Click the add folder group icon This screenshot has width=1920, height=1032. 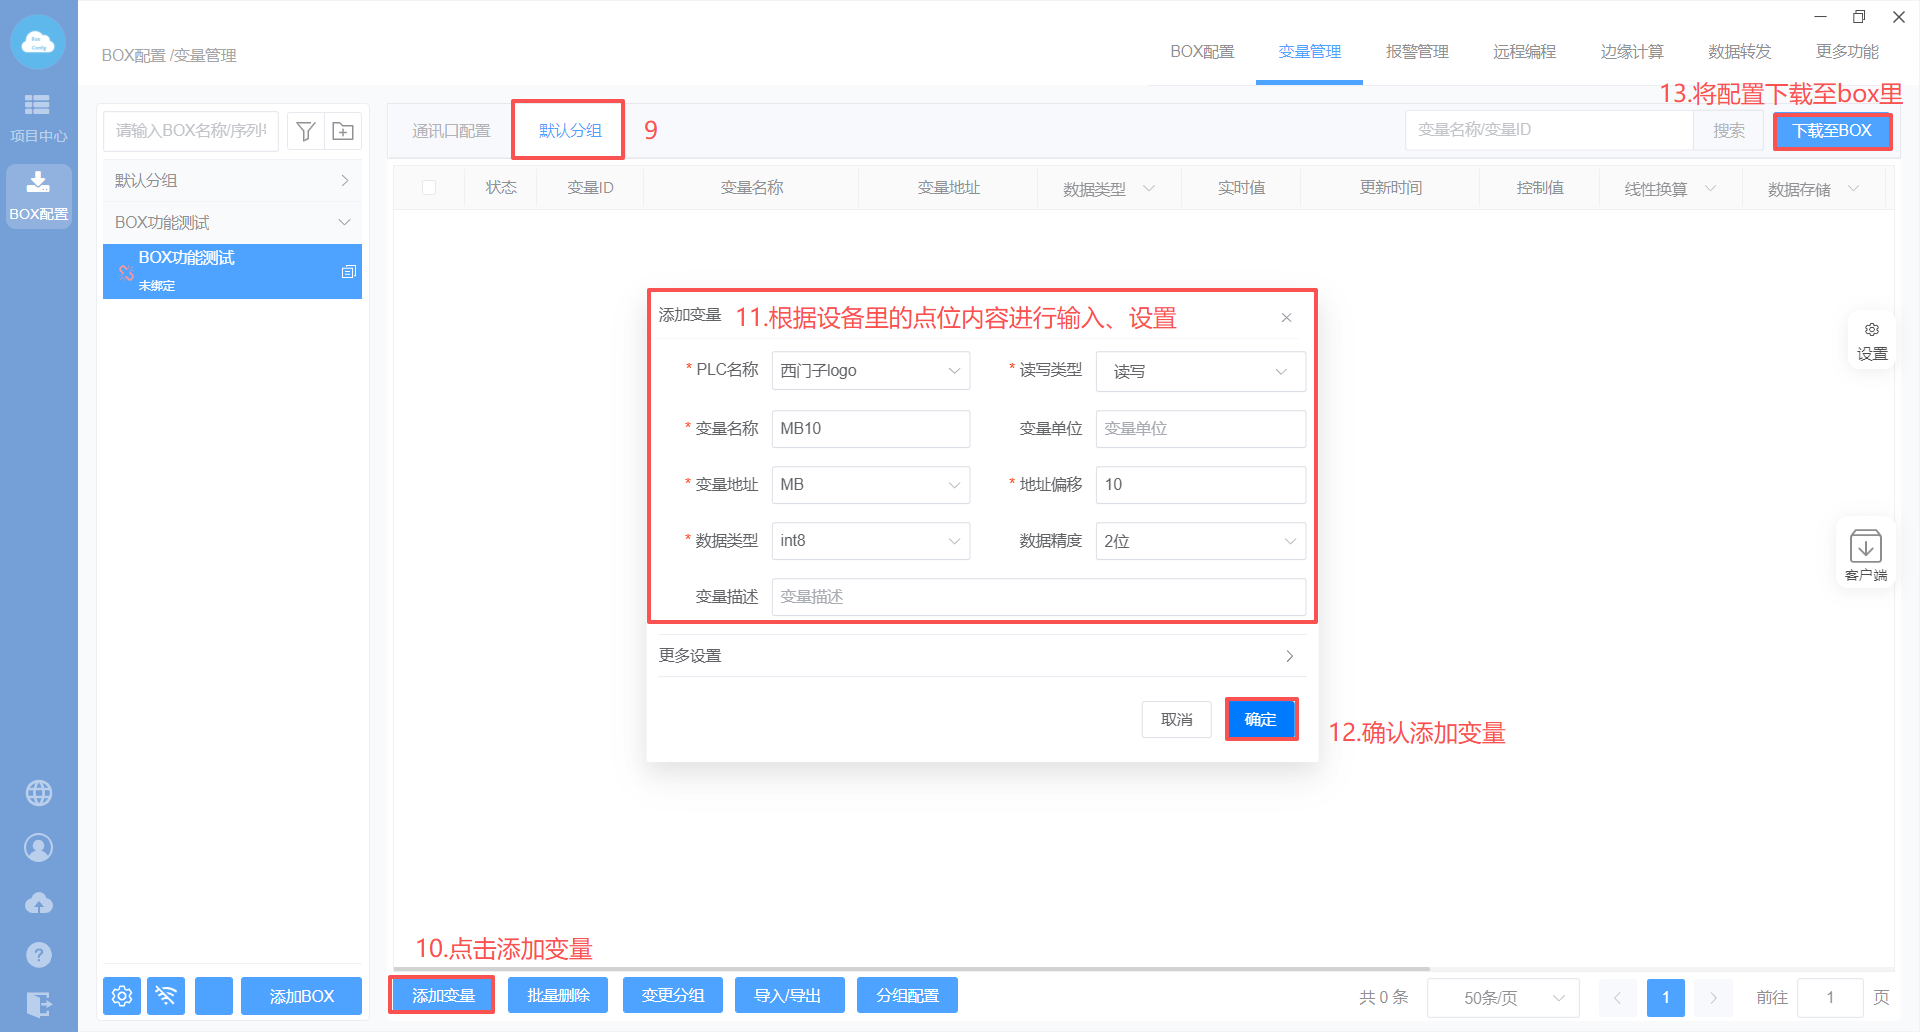click(x=343, y=131)
